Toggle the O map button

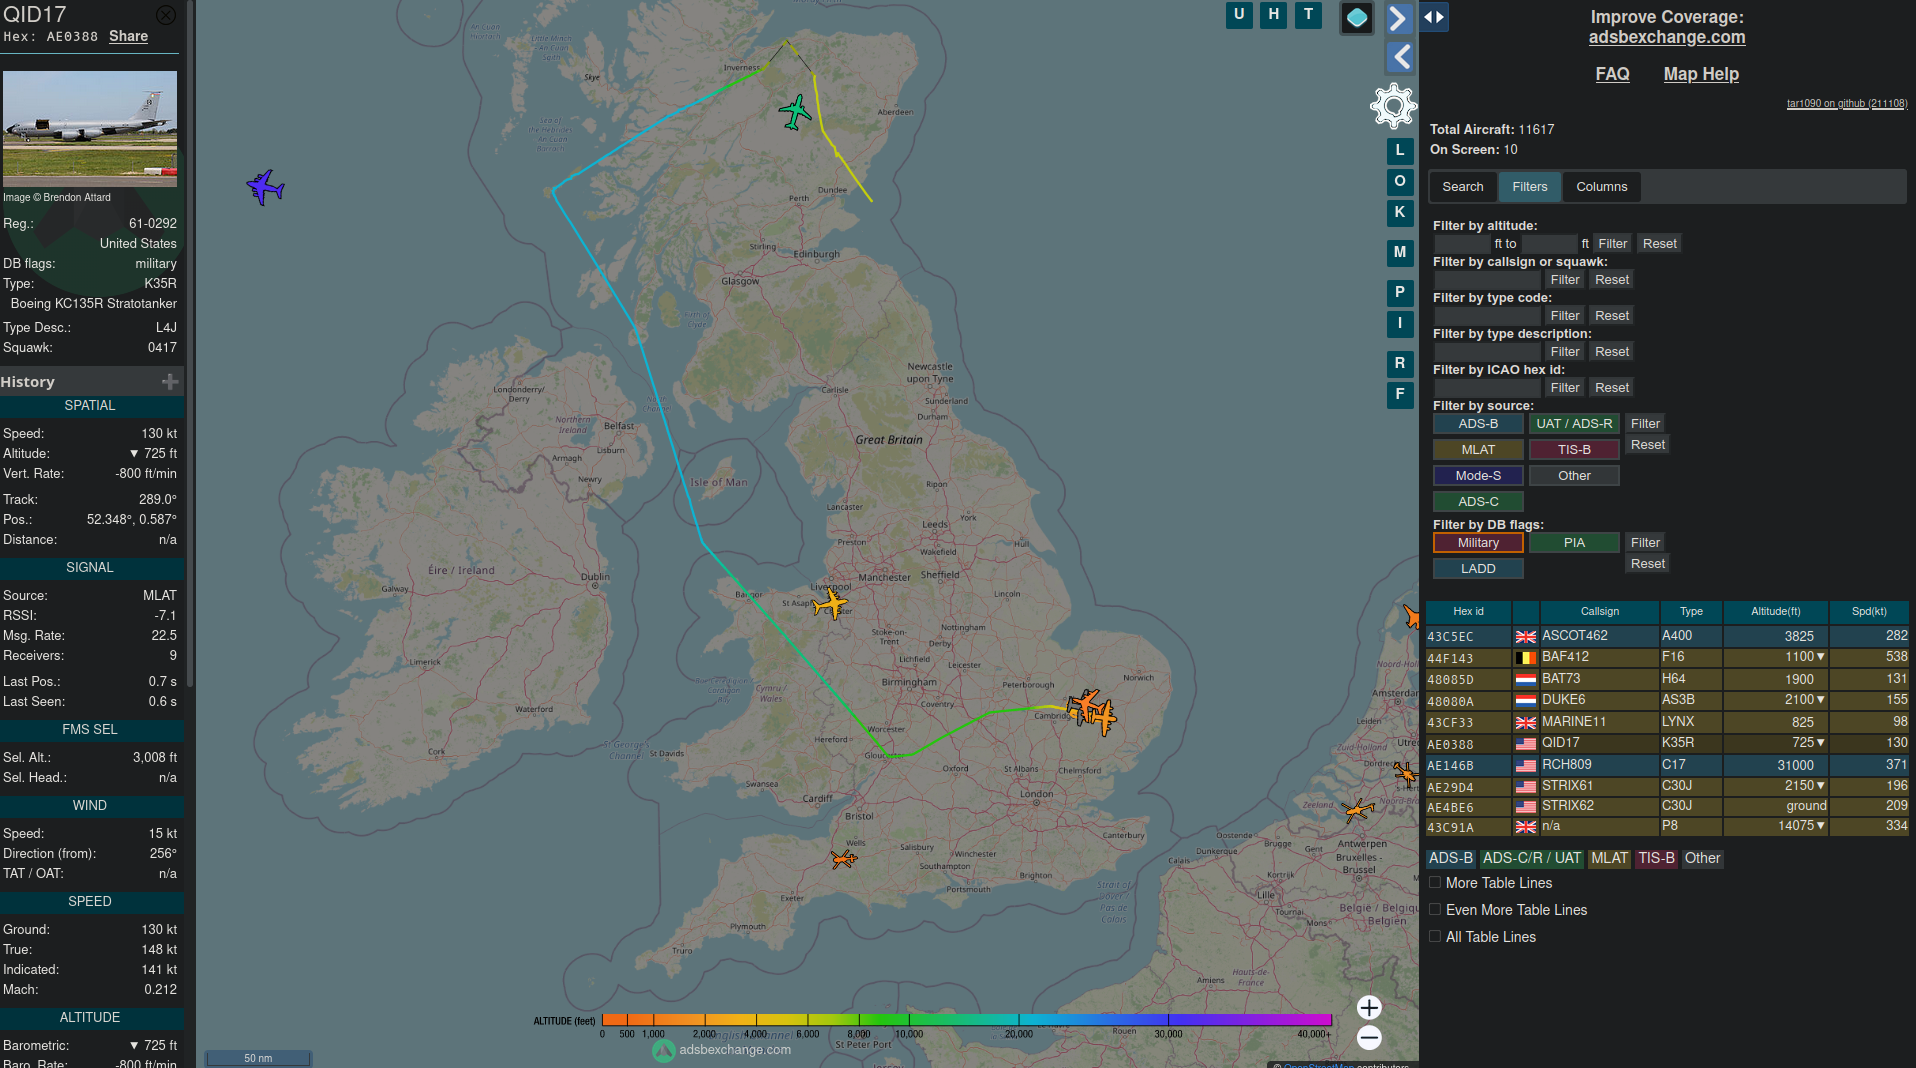tap(1400, 182)
